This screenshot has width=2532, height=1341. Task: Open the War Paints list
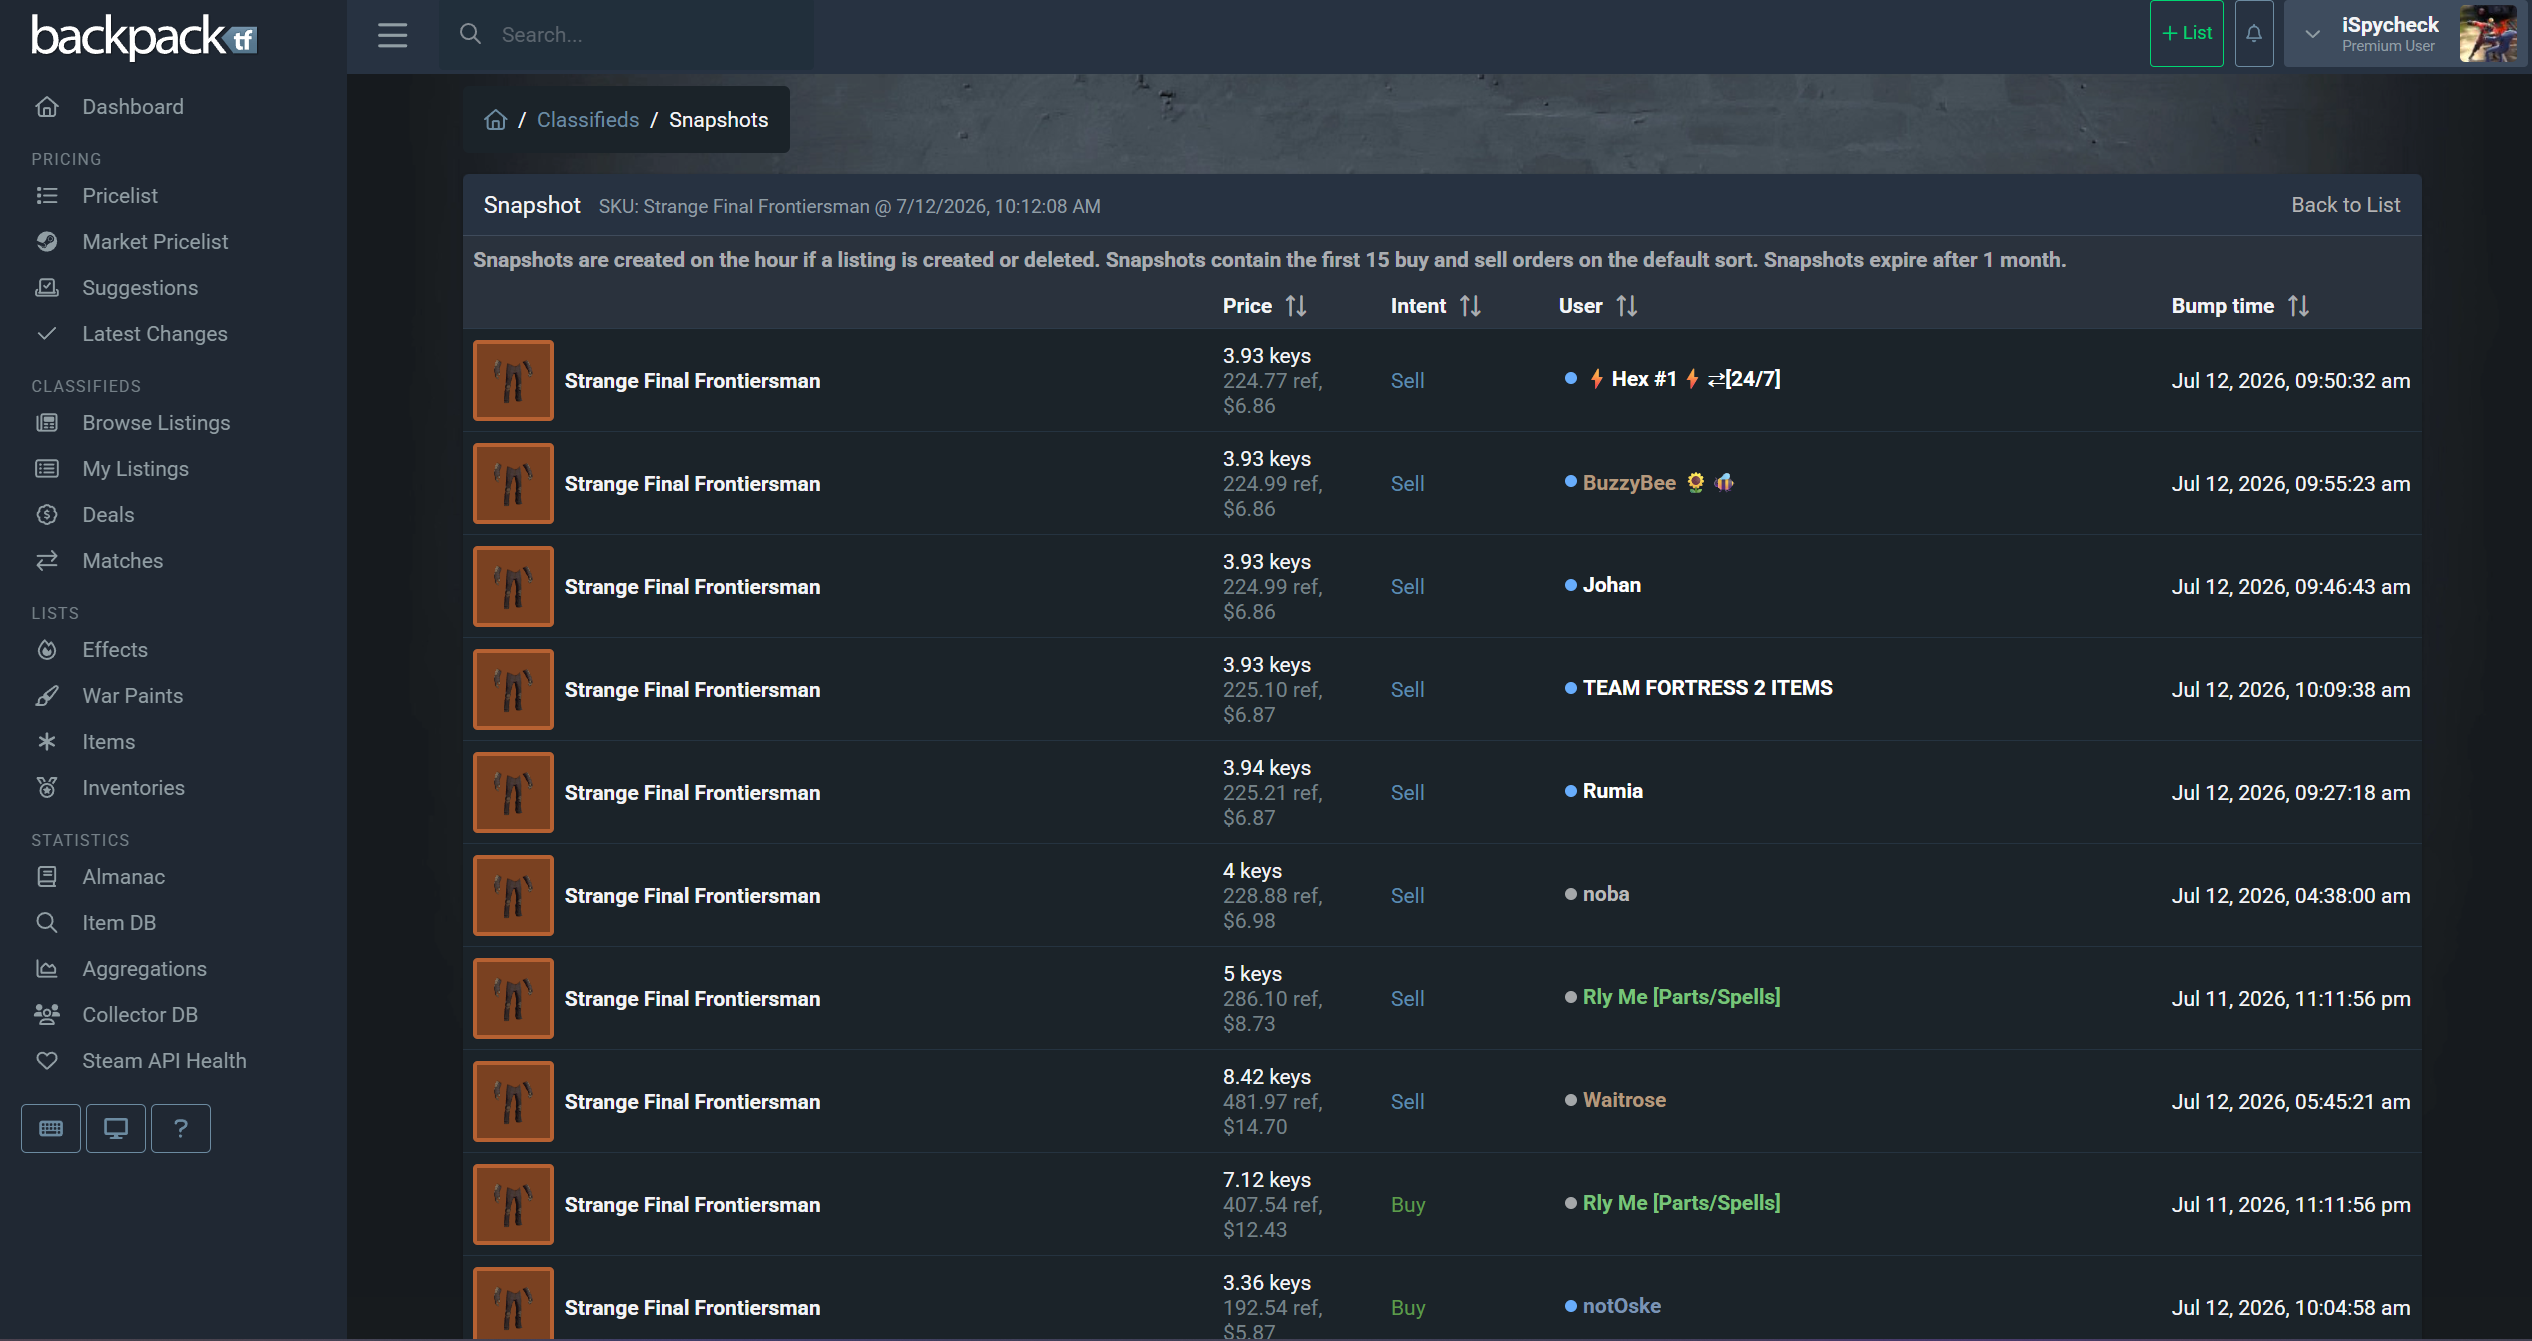(x=132, y=696)
